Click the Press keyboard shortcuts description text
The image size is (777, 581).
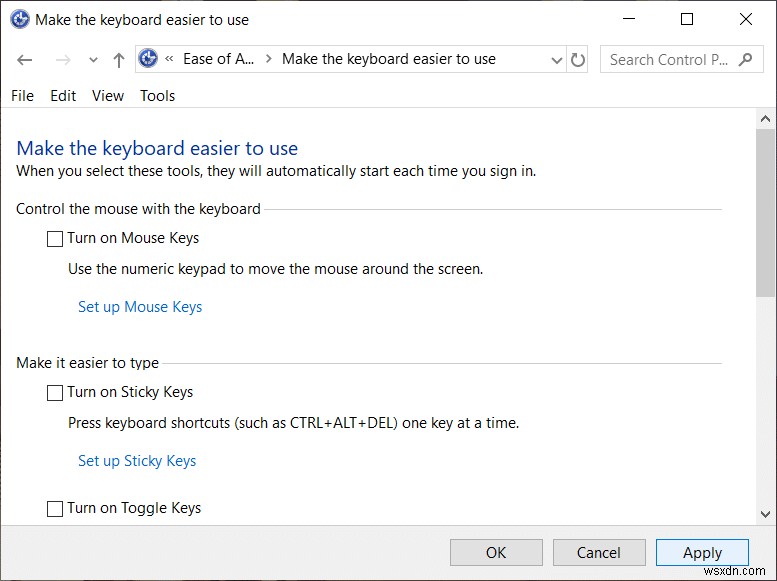click(293, 423)
